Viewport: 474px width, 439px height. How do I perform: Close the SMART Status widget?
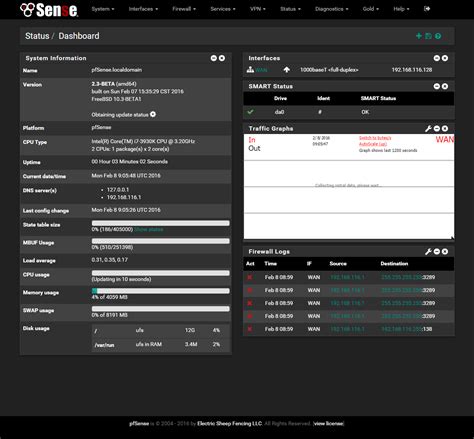[445, 86]
